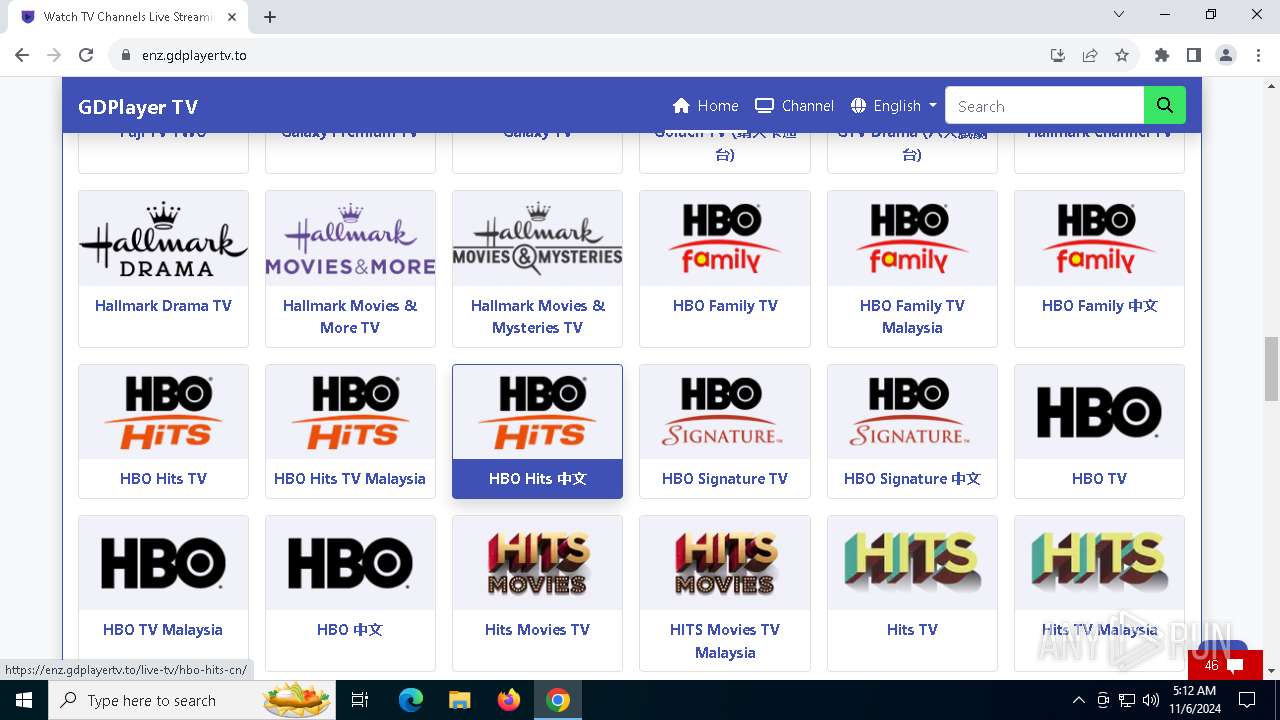Open the volume control tray icon
The height and width of the screenshot is (720, 1280).
1151,700
